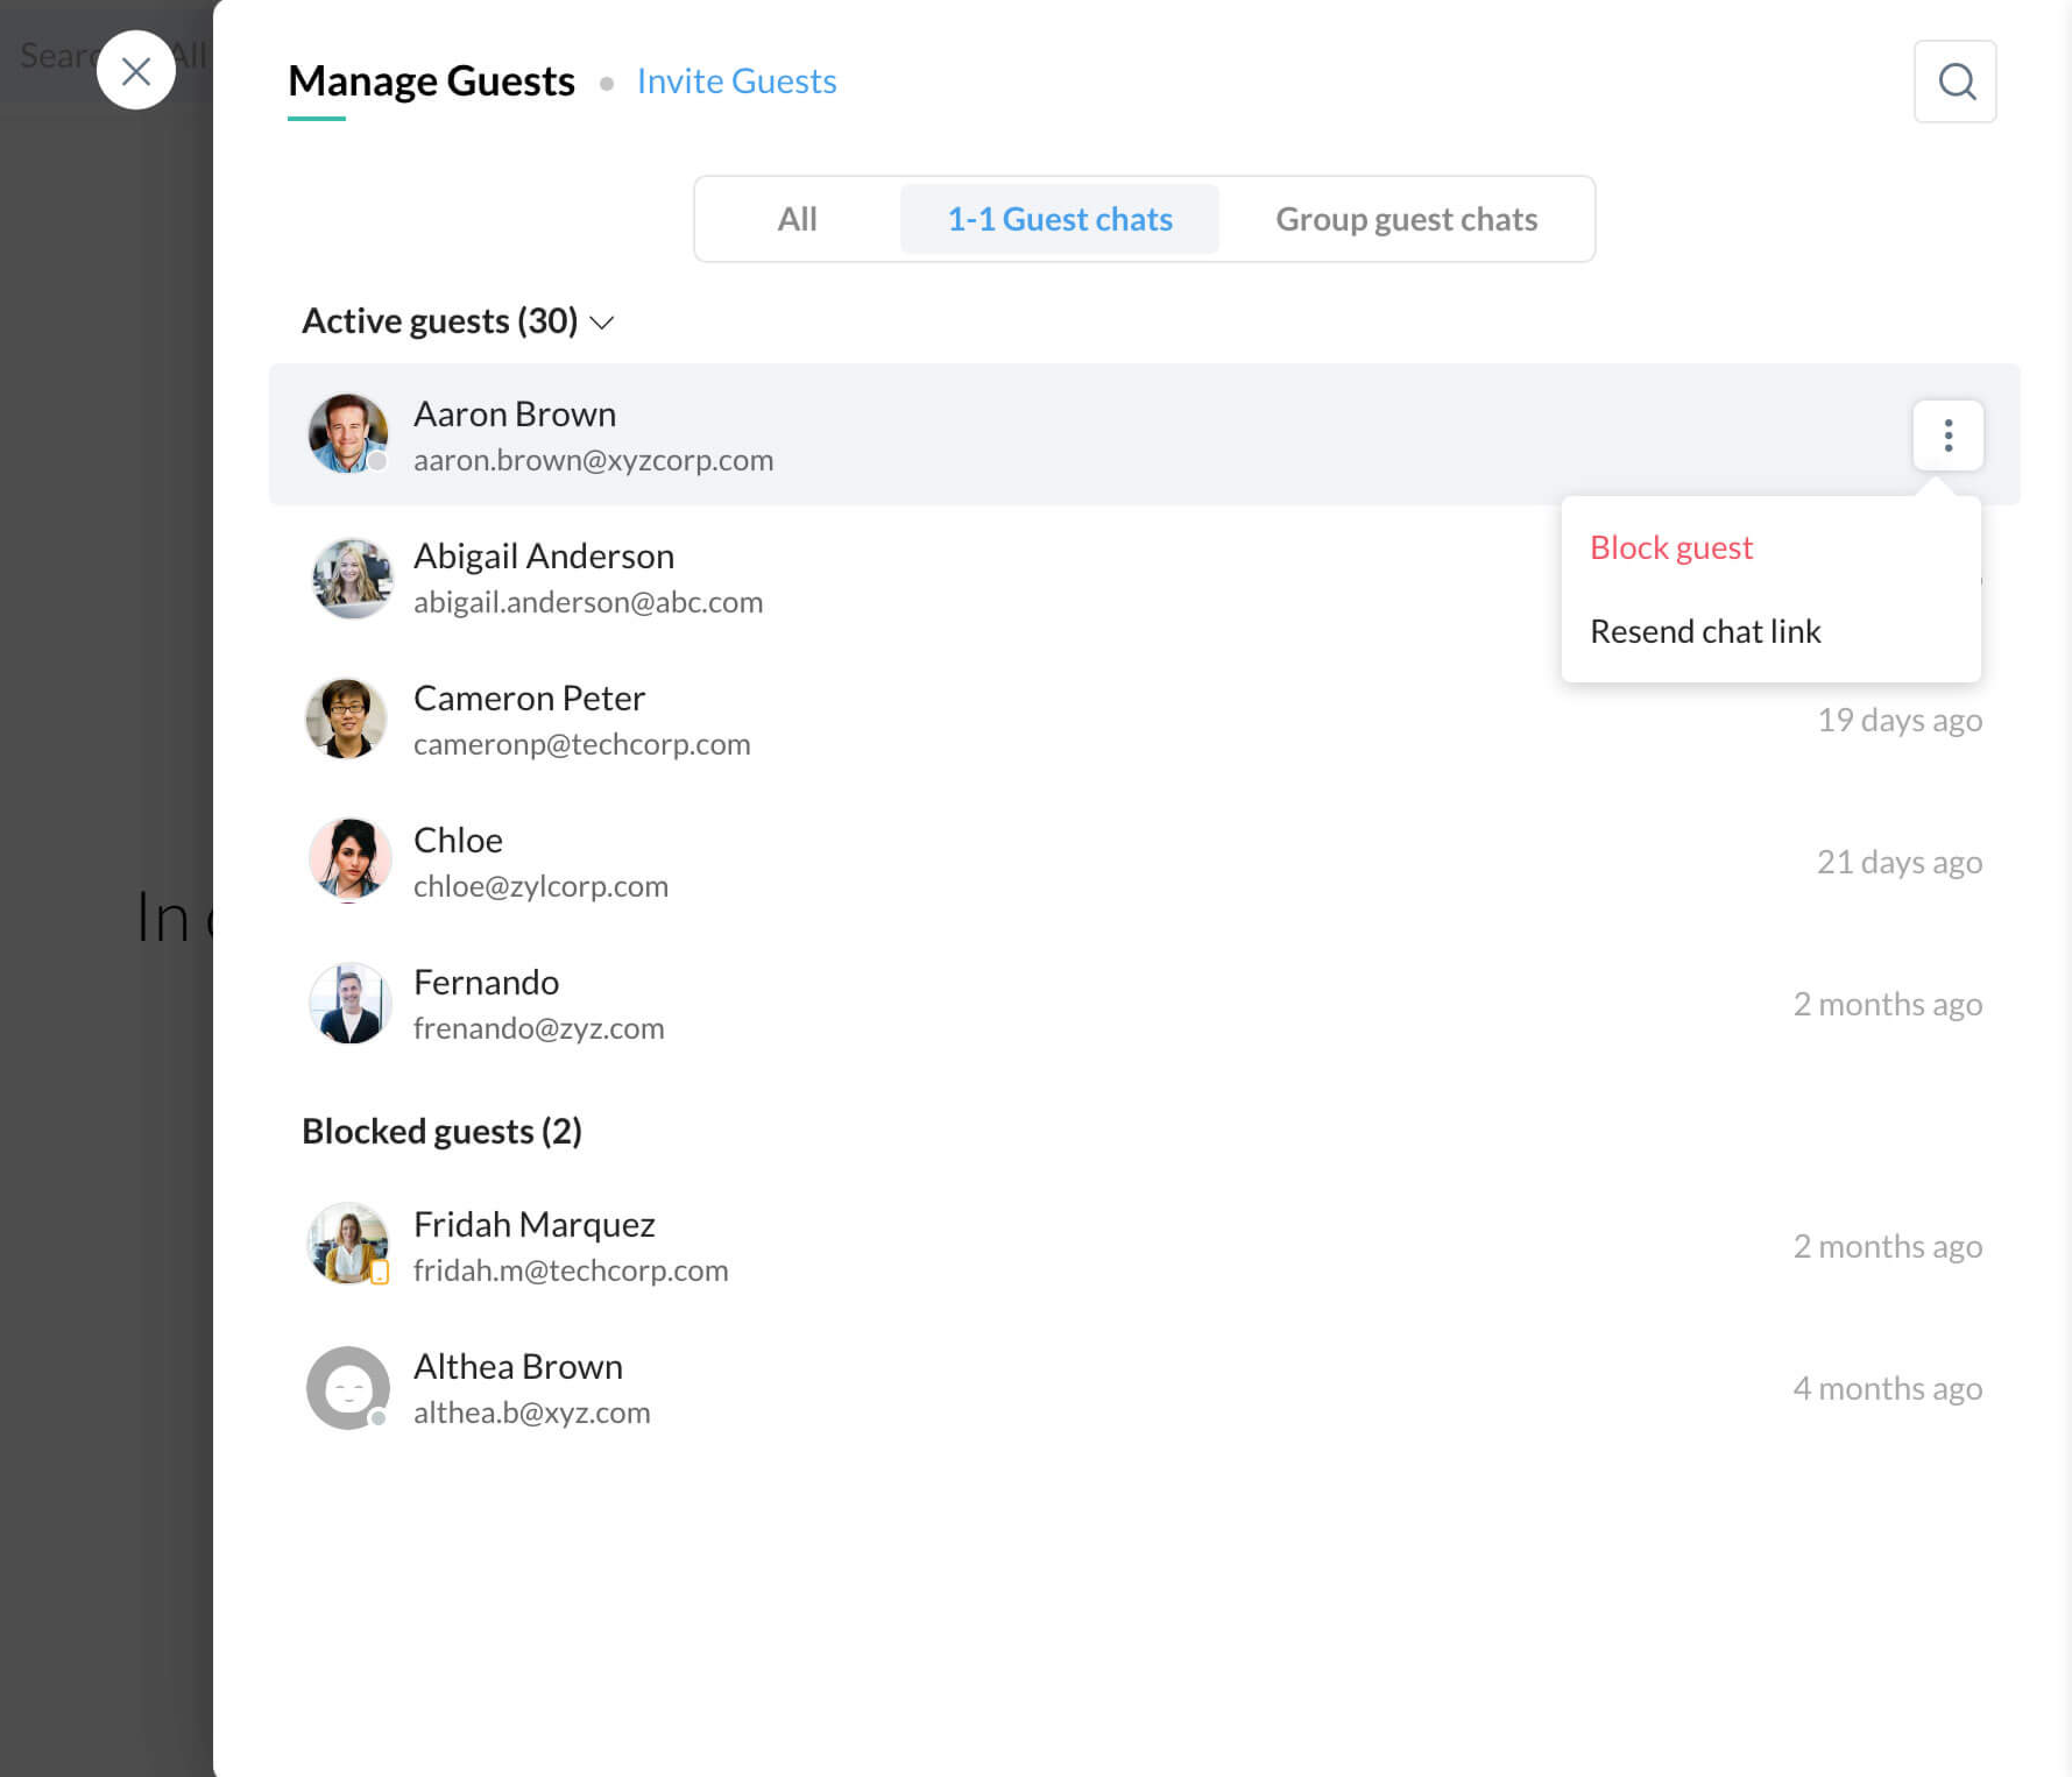Switch to 1-1 Guest chats tab
The width and height of the screenshot is (2072, 1777).
[x=1059, y=219]
